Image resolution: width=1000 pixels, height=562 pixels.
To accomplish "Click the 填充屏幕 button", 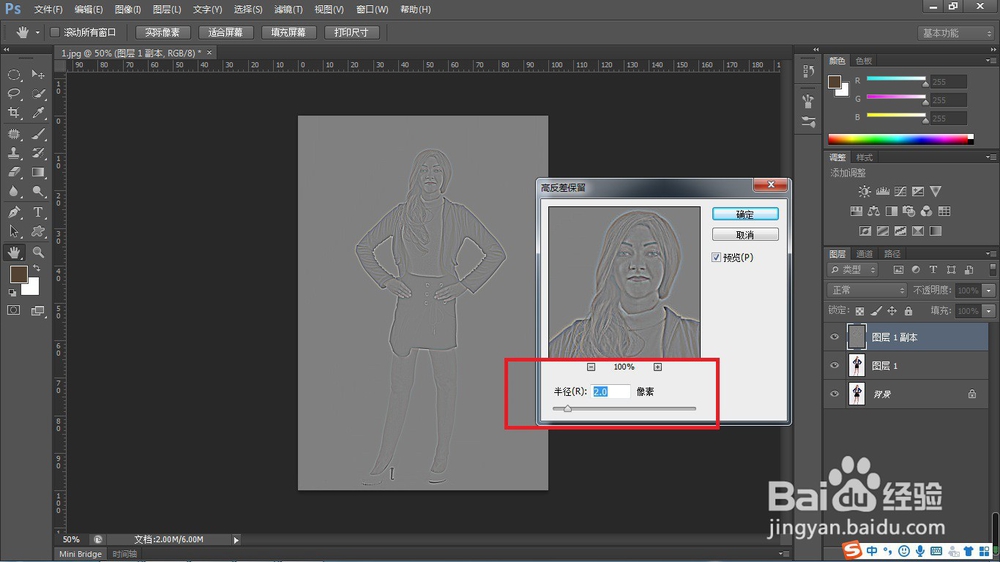I will pyautogui.click(x=288, y=33).
